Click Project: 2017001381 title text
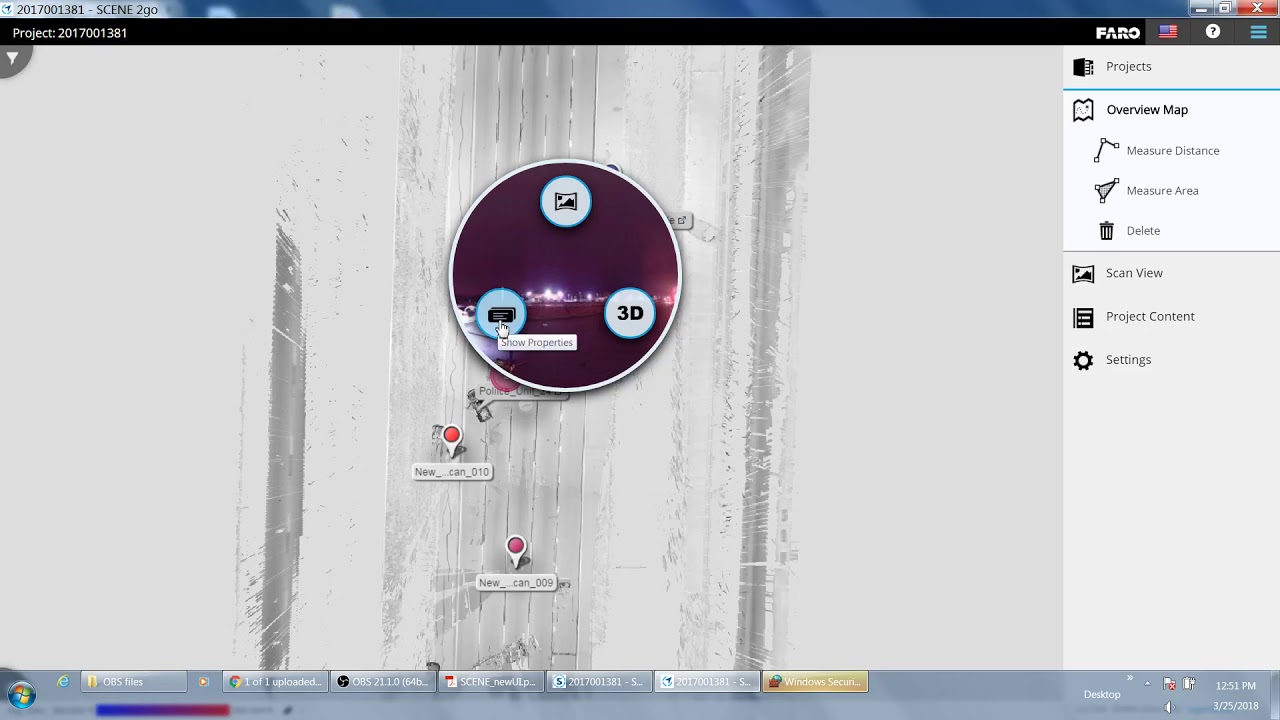This screenshot has width=1280, height=720. tap(70, 33)
